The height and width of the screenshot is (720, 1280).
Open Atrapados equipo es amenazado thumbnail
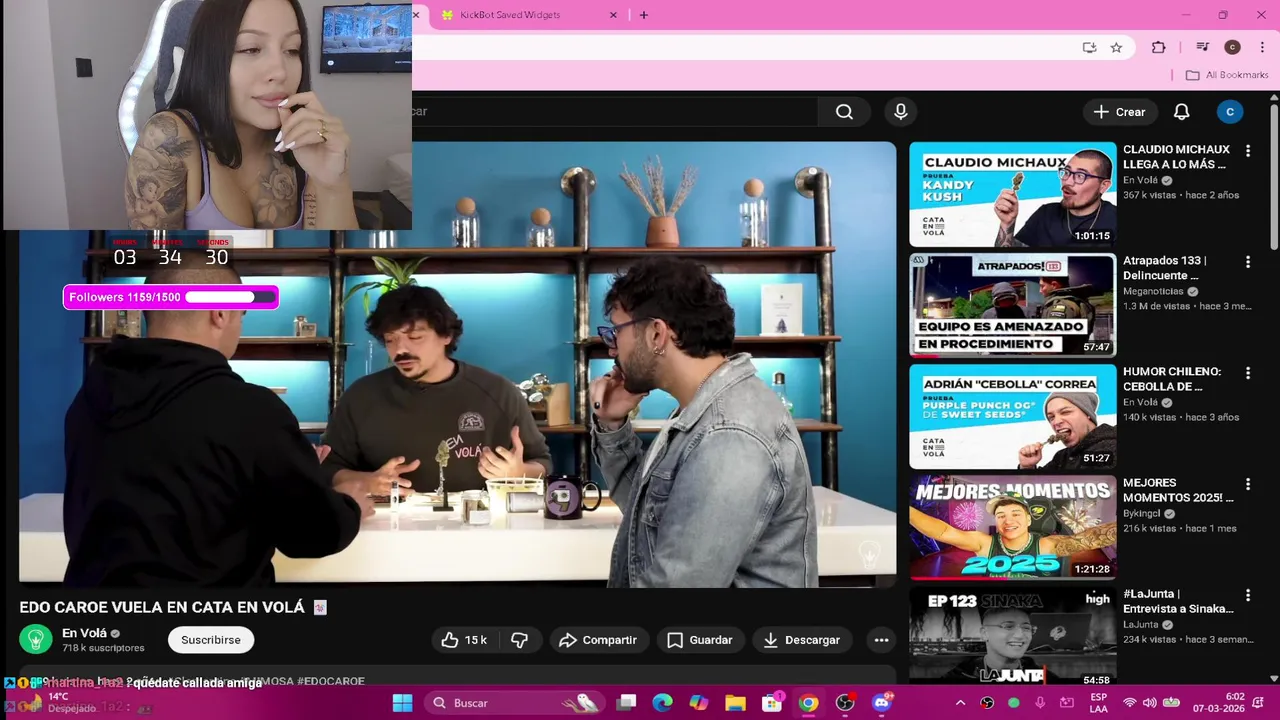coord(1012,305)
